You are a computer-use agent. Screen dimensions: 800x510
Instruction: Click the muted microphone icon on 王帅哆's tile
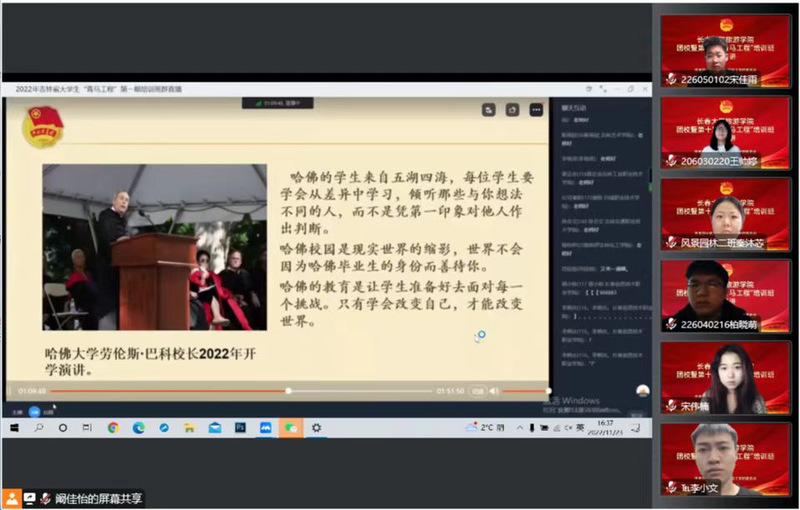pyautogui.click(x=671, y=161)
